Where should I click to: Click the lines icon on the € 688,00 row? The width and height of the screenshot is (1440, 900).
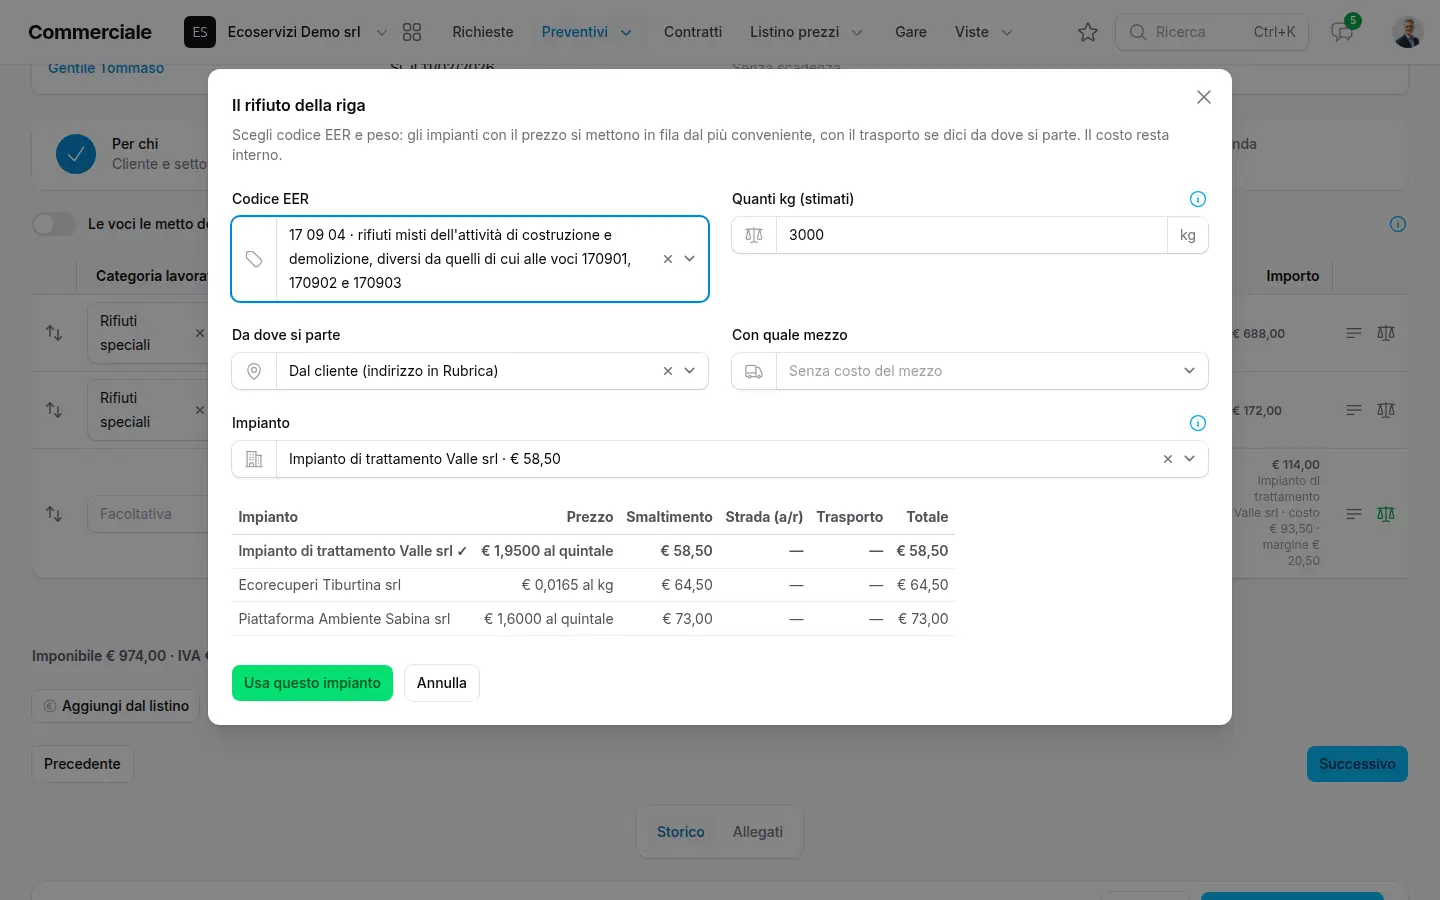tap(1354, 333)
